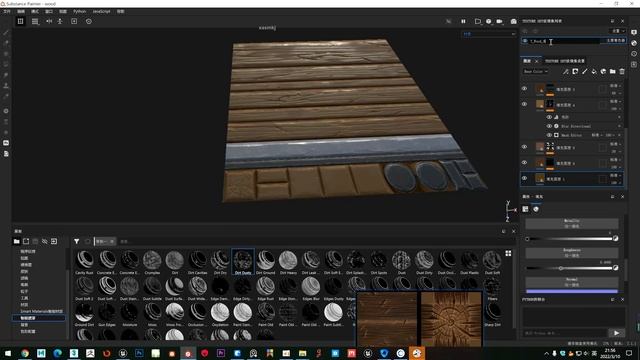Select the Projection tool
The width and height of the screenshot is (640, 360).
point(6,53)
